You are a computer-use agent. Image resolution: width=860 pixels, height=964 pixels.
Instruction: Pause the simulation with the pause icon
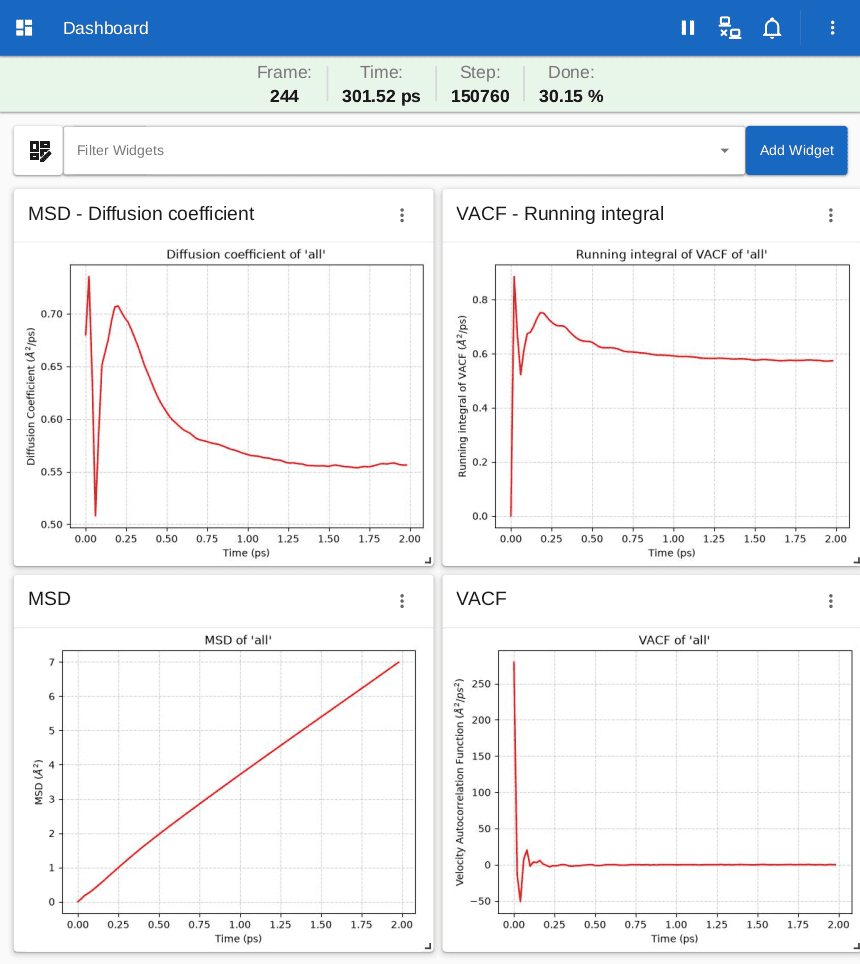pos(688,28)
